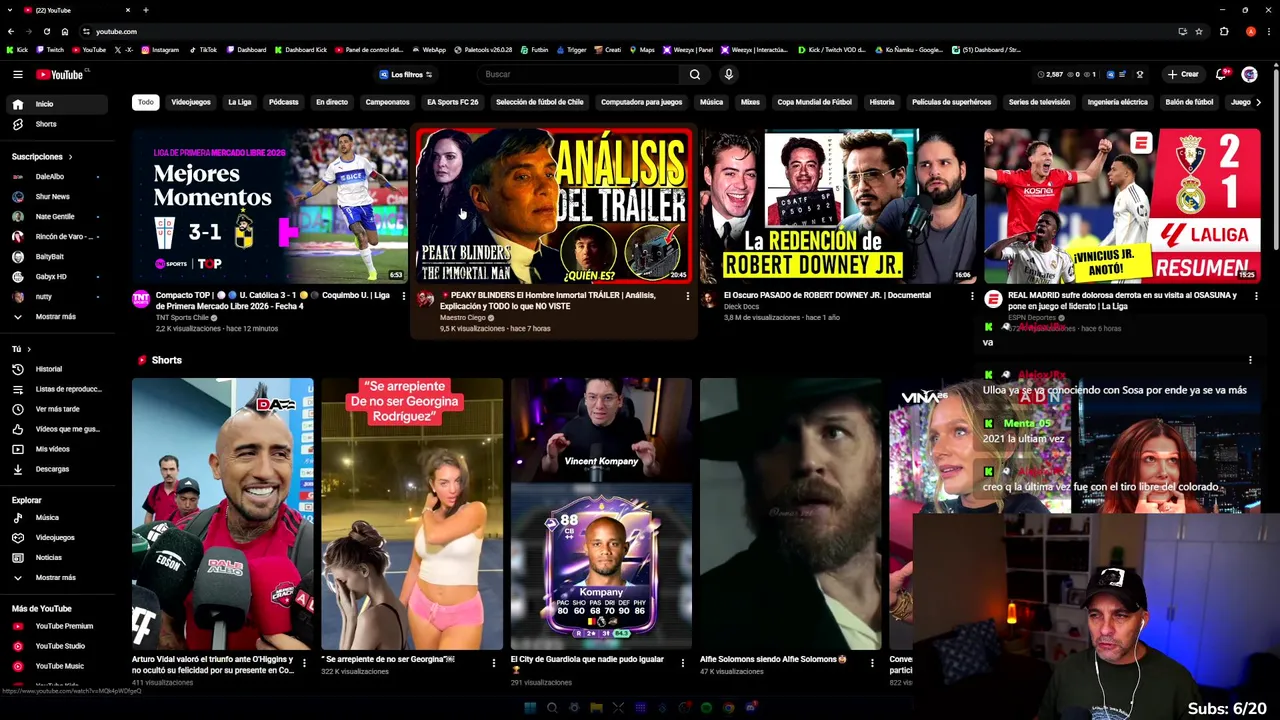The image size is (1280, 720).
Task: Play the Peaky Blinders trailer analysis thumbnail
Action: click(x=553, y=206)
